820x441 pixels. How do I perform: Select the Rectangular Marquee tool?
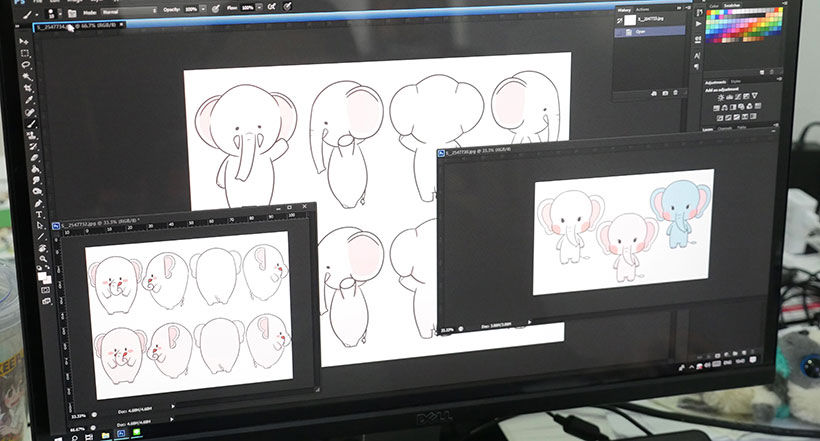tap(25, 53)
